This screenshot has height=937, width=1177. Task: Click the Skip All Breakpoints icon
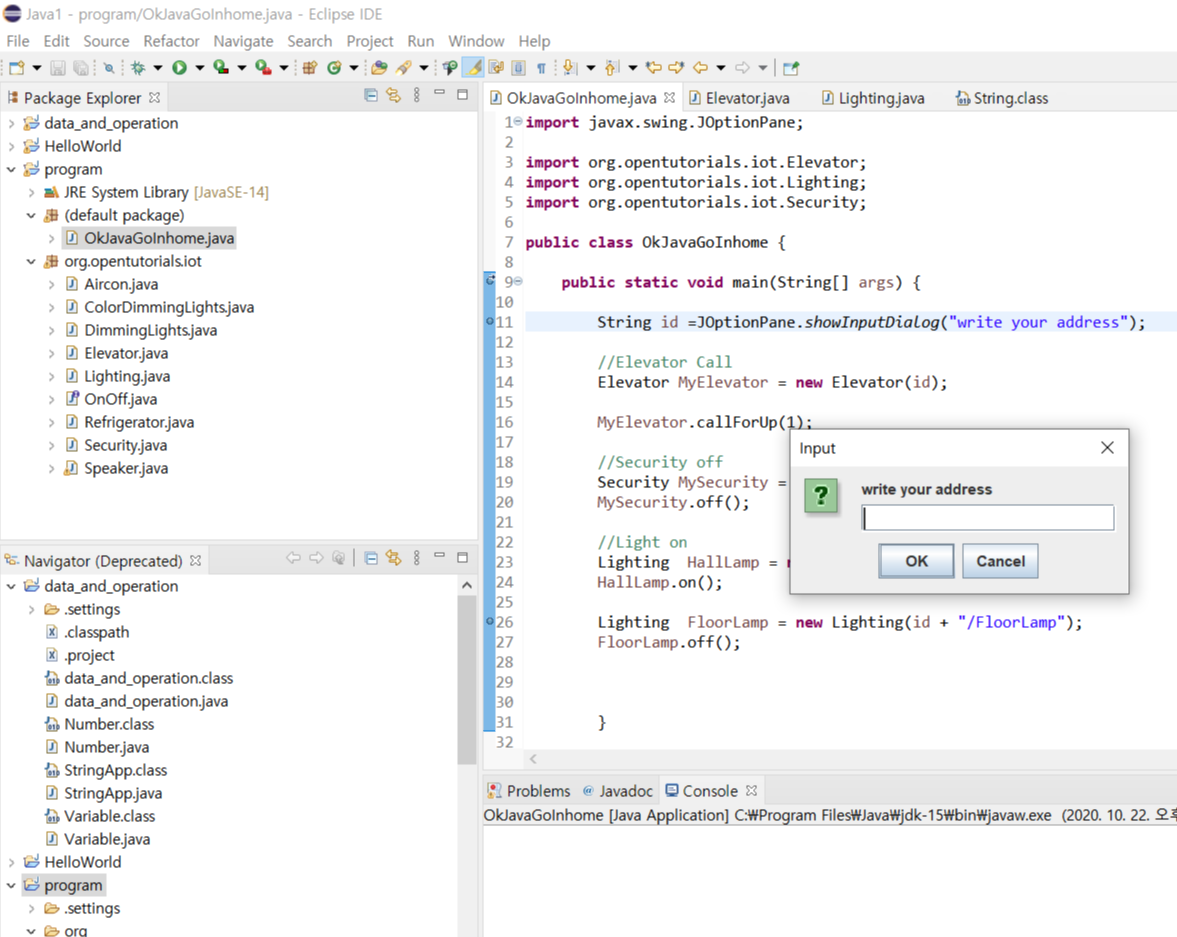tap(110, 68)
